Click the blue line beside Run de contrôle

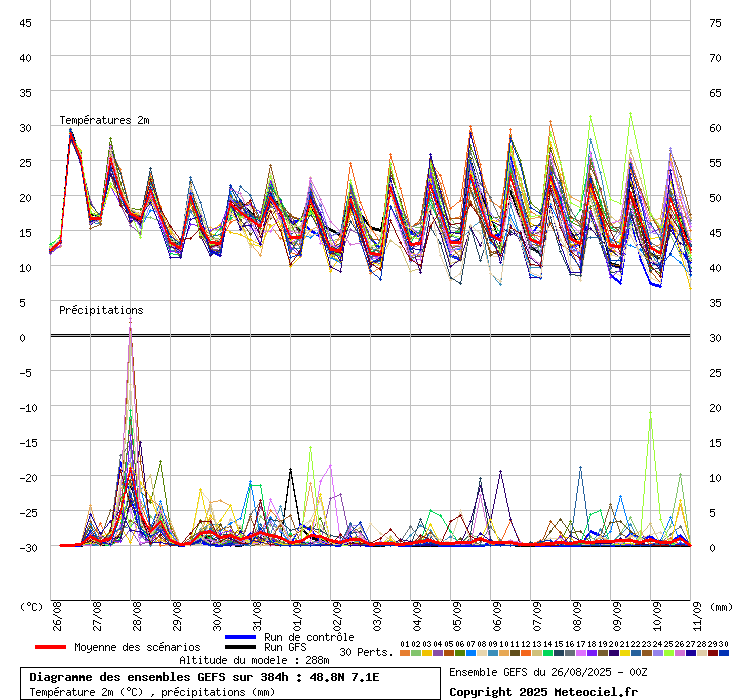[x=240, y=637]
